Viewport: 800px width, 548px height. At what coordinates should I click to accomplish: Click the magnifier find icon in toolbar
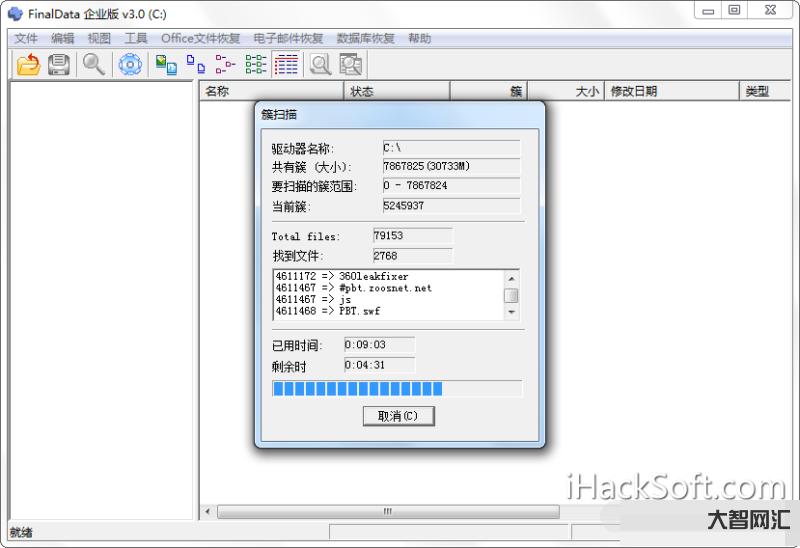pos(93,65)
